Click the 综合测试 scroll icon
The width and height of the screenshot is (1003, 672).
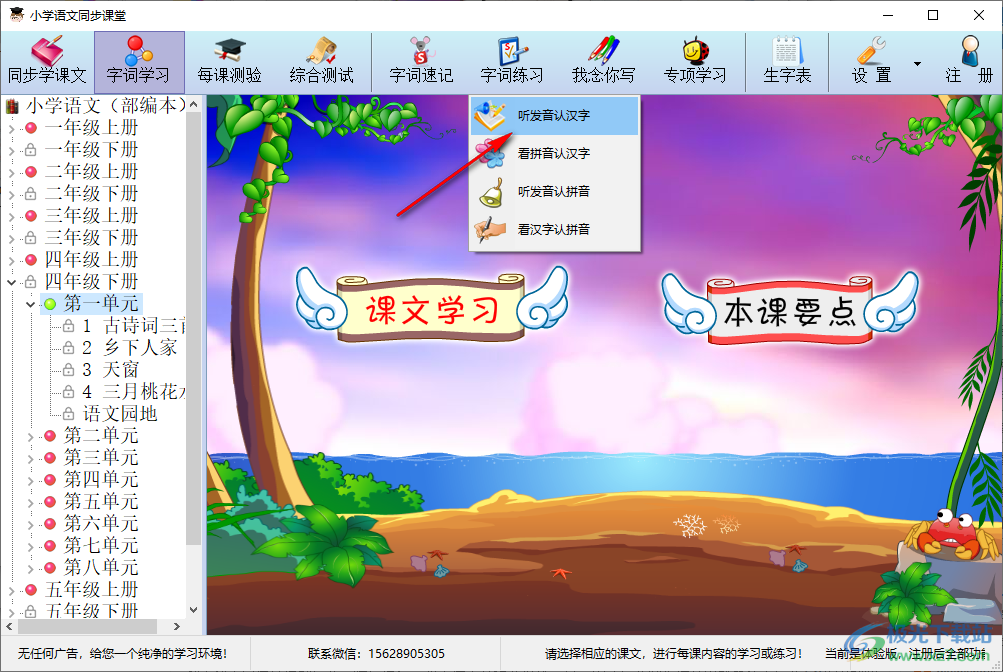322,60
